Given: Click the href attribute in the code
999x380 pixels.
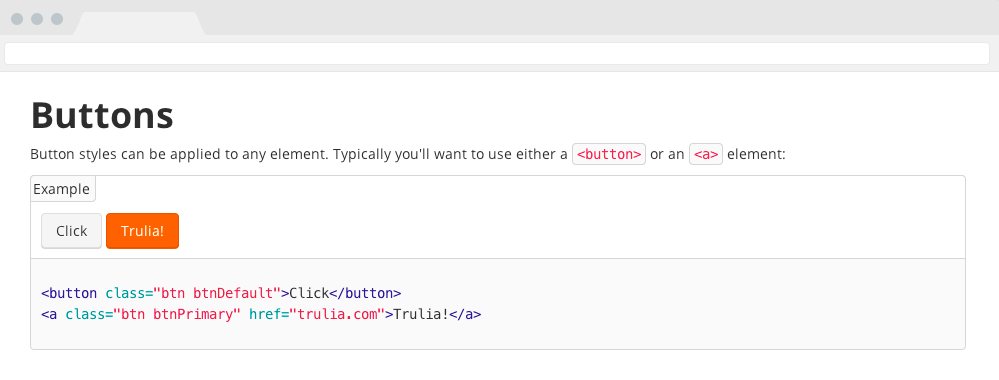Looking at the screenshot, I should tap(265, 314).
